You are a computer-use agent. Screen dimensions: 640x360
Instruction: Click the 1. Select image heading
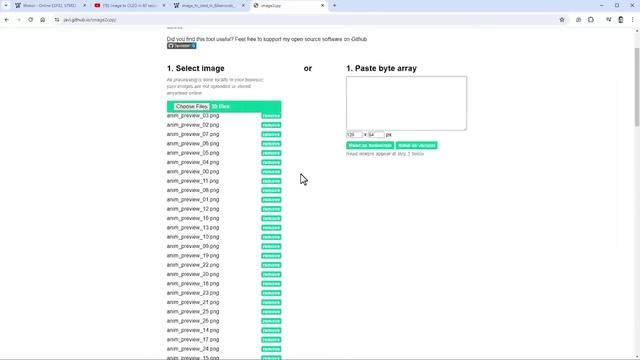pyautogui.click(x=196, y=69)
